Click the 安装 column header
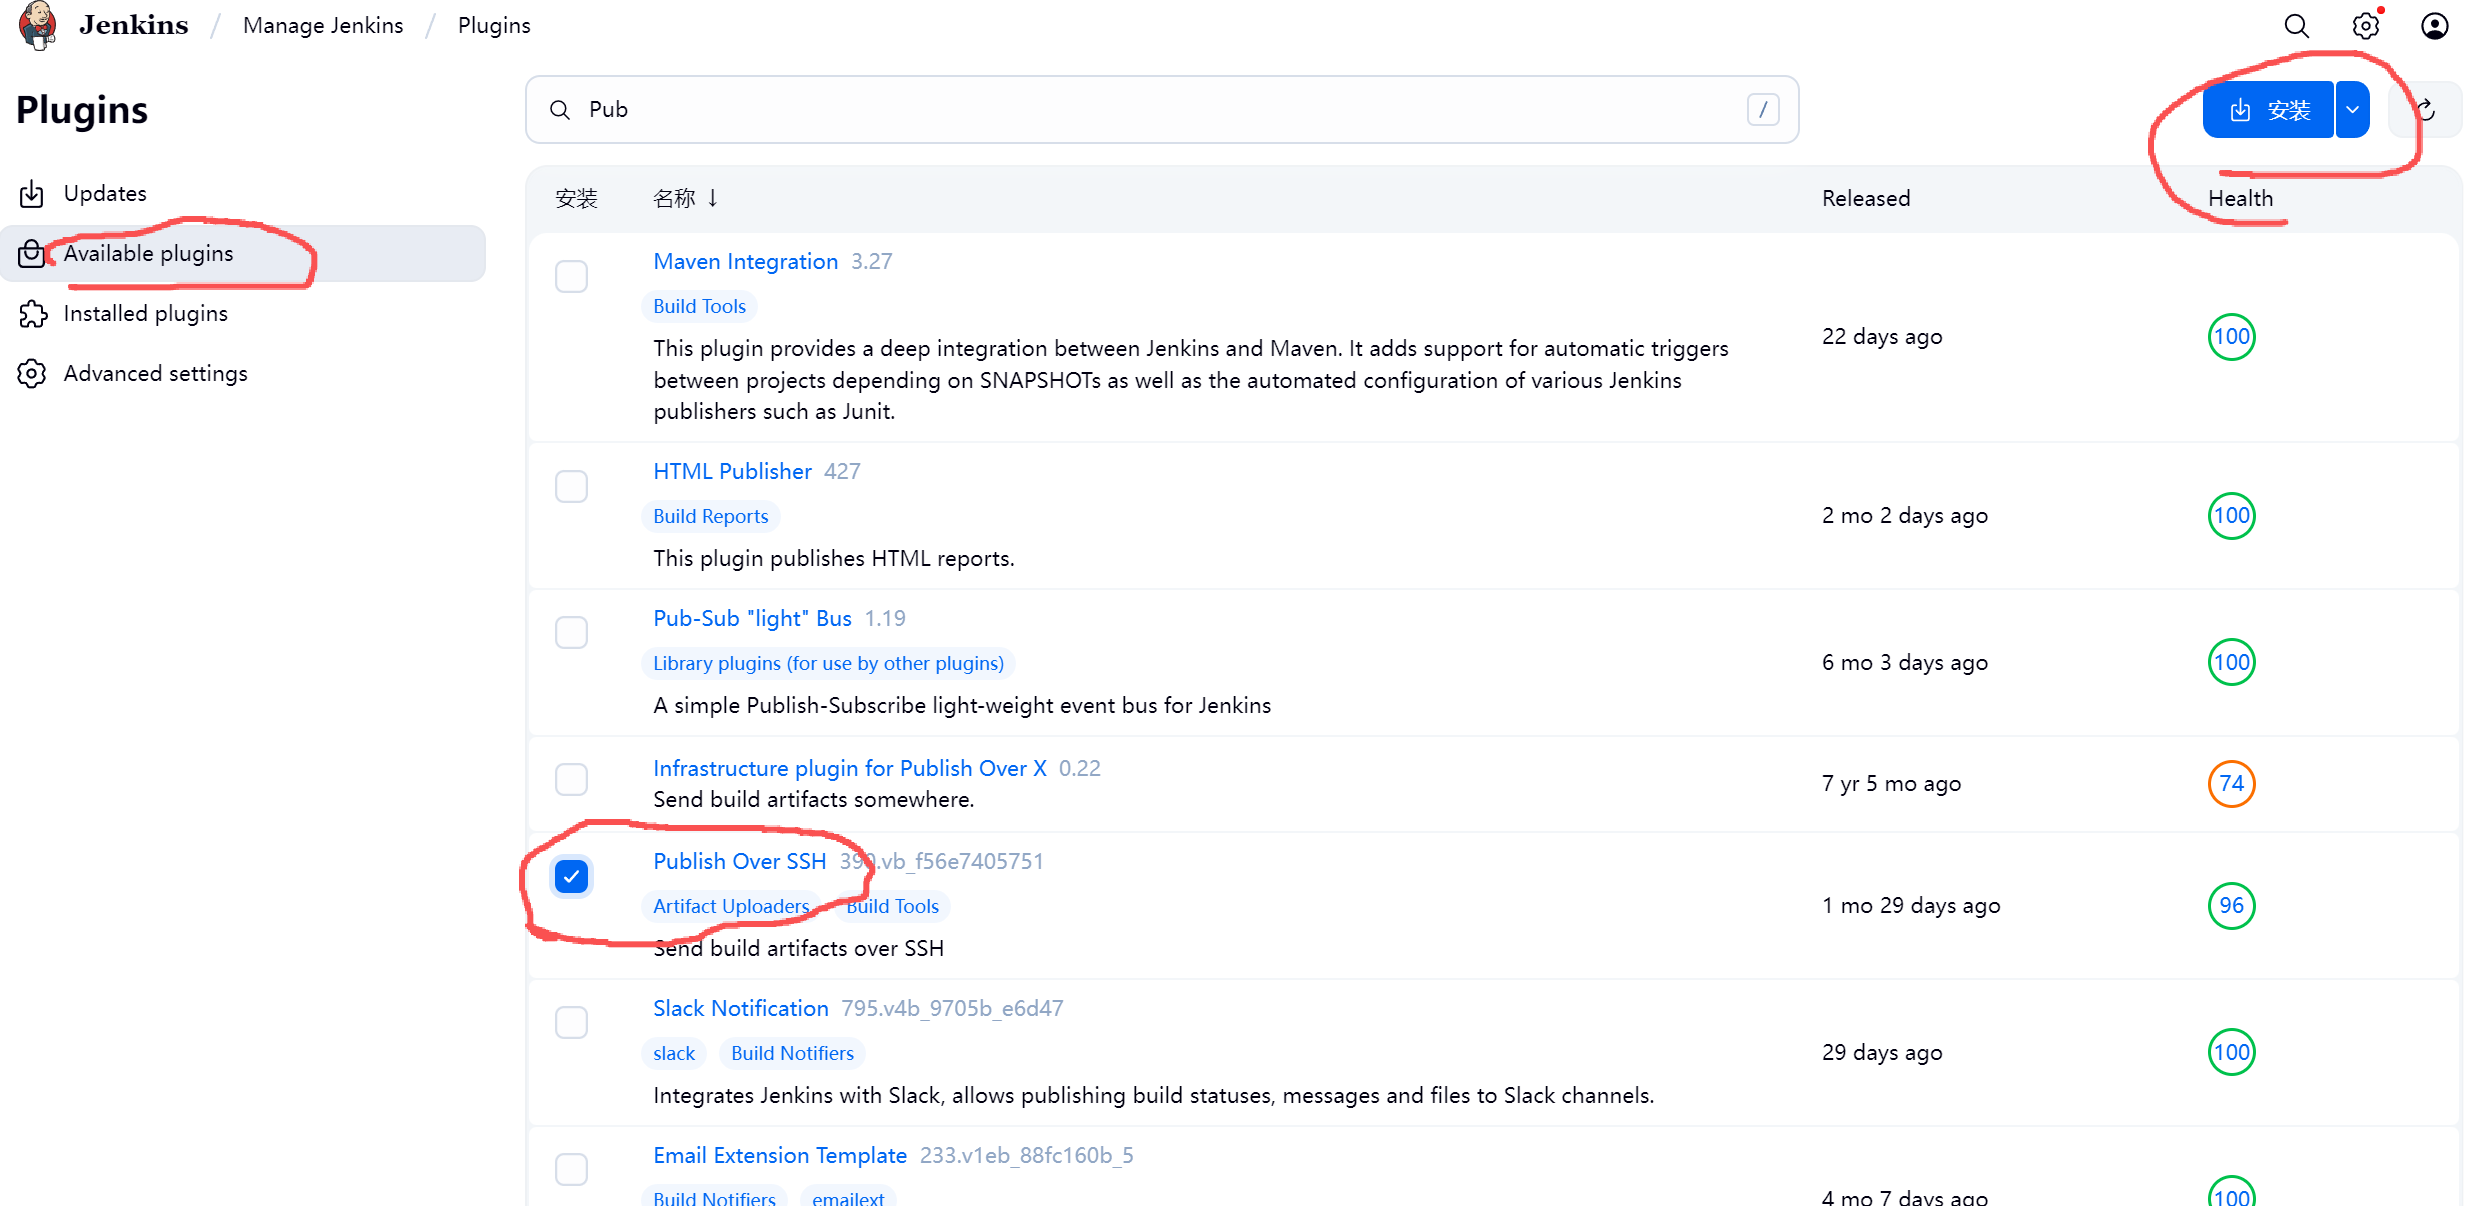Viewport: 2475px width, 1206px height. 576,199
